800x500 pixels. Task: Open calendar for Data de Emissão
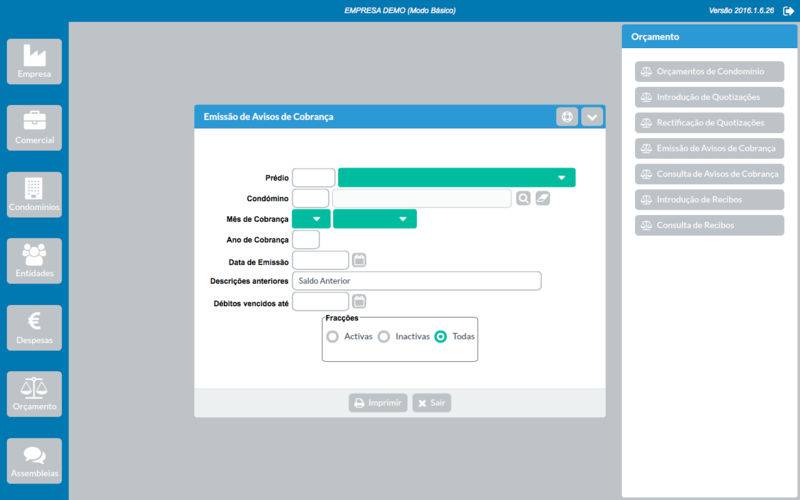(x=359, y=260)
